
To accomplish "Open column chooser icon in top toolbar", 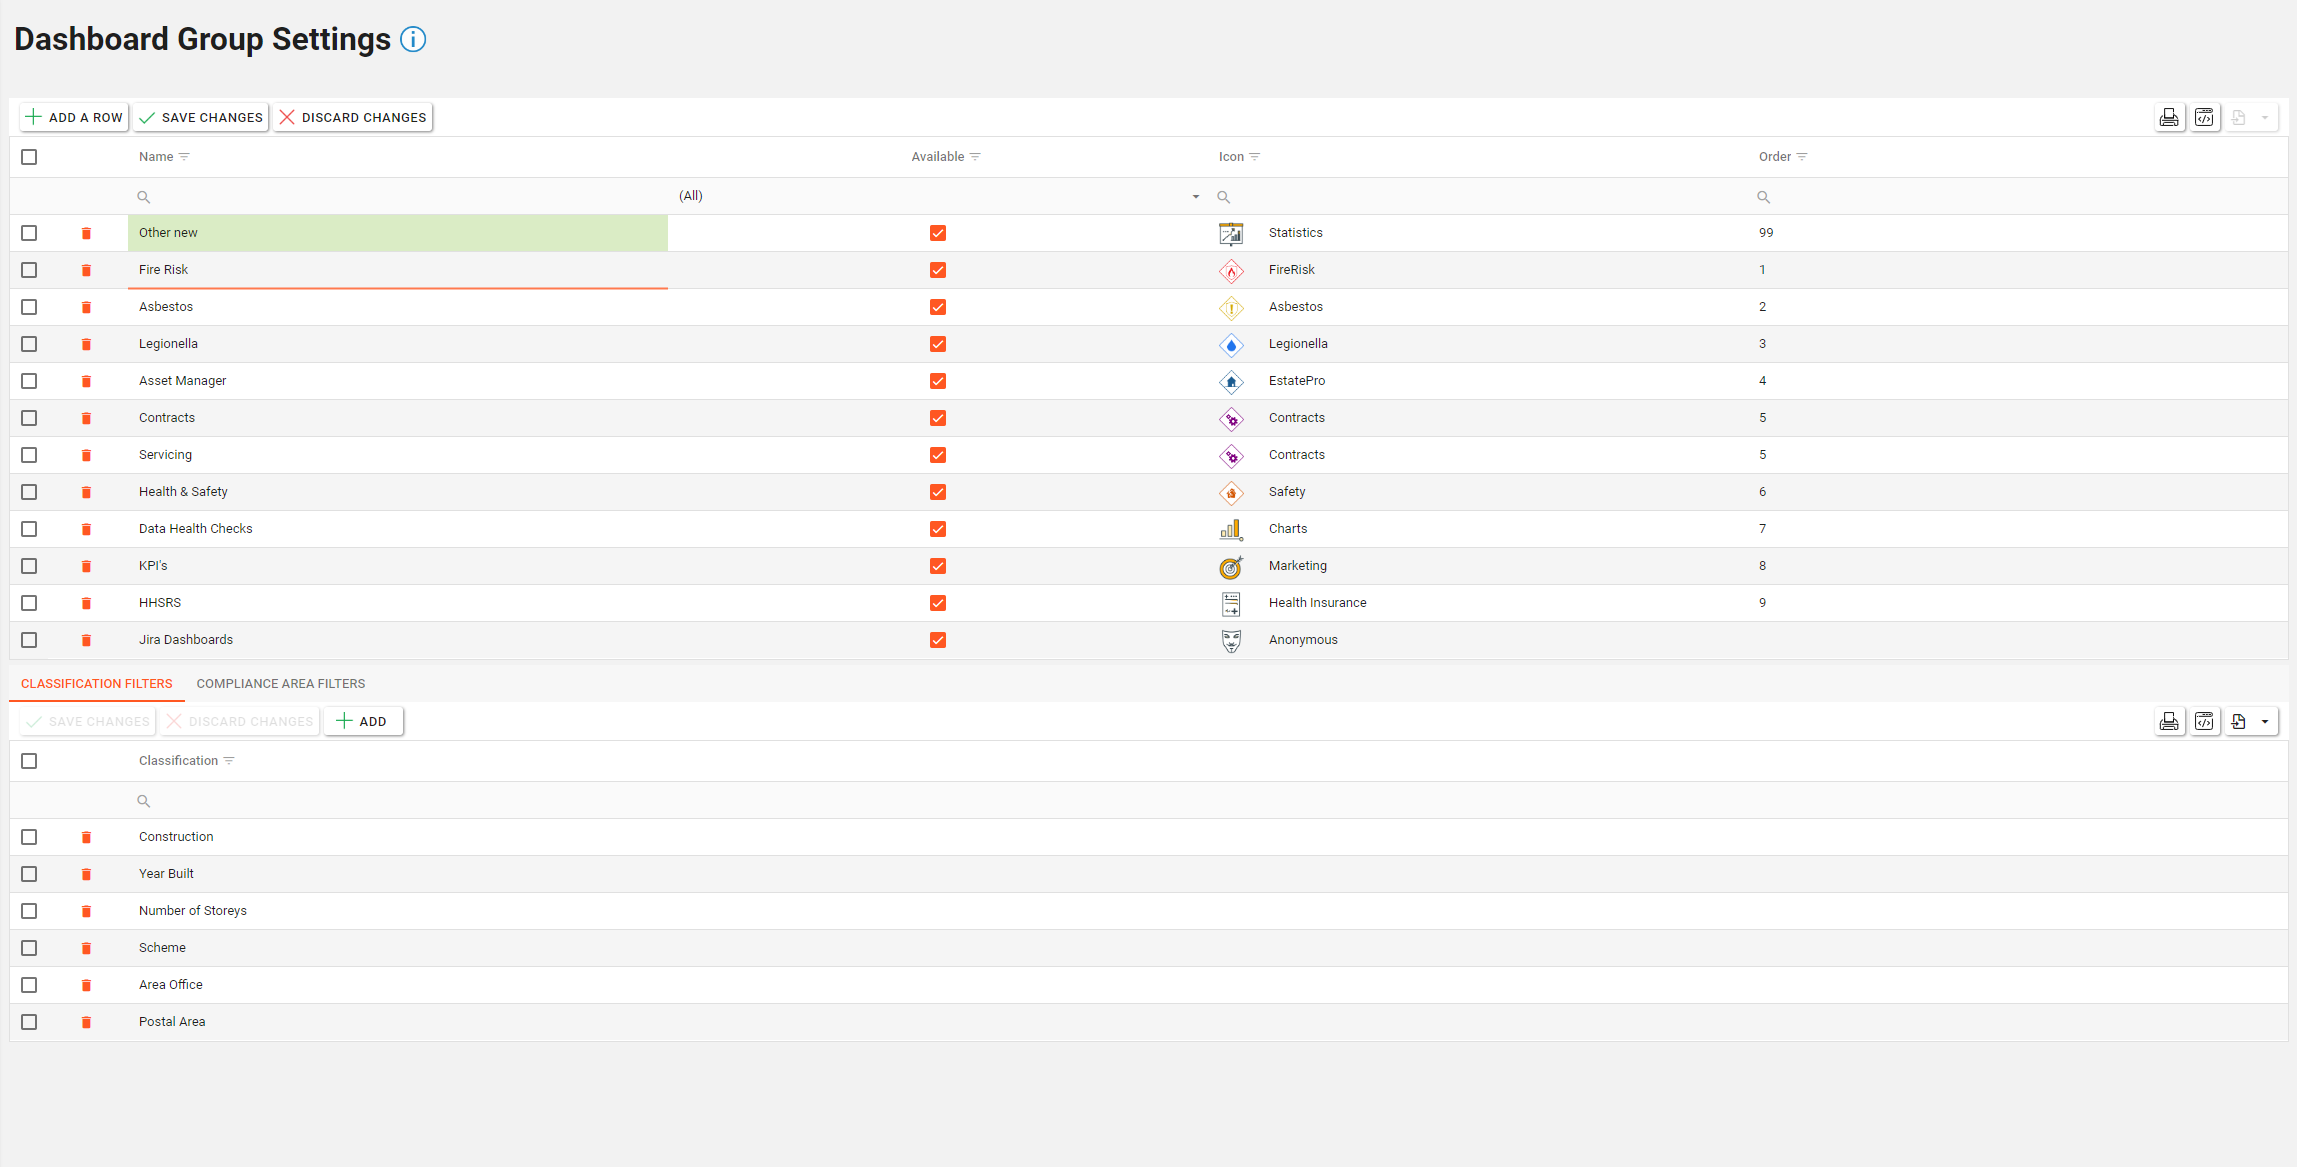I will [x=2204, y=118].
